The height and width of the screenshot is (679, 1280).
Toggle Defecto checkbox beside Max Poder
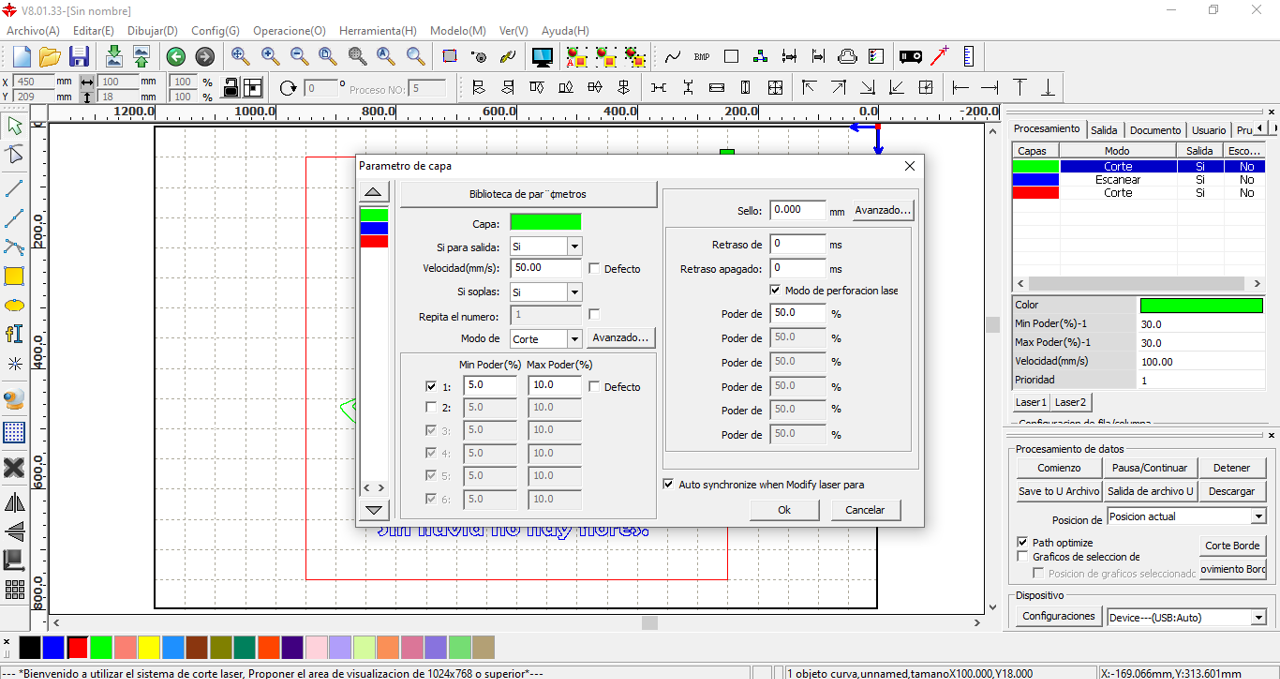click(x=594, y=386)
